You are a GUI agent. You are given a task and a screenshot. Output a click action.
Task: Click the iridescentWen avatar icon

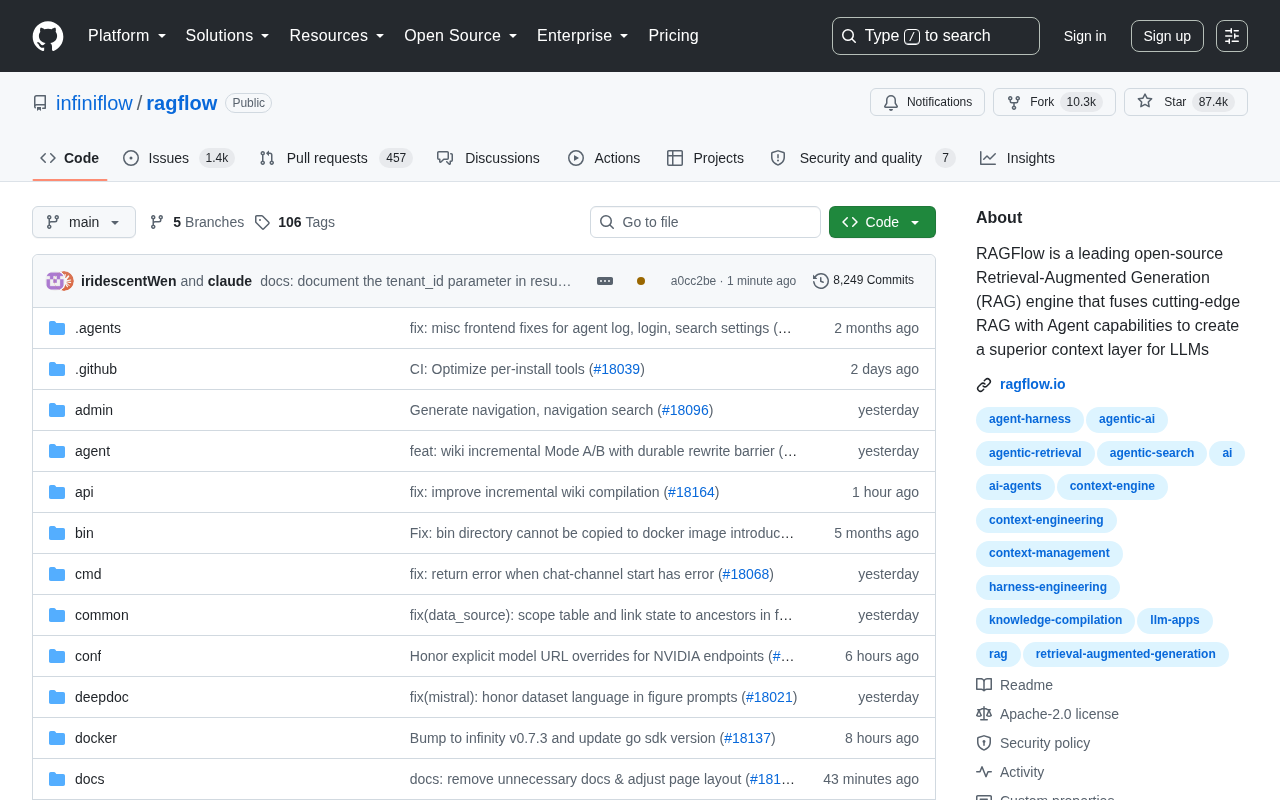click(55, 281)
